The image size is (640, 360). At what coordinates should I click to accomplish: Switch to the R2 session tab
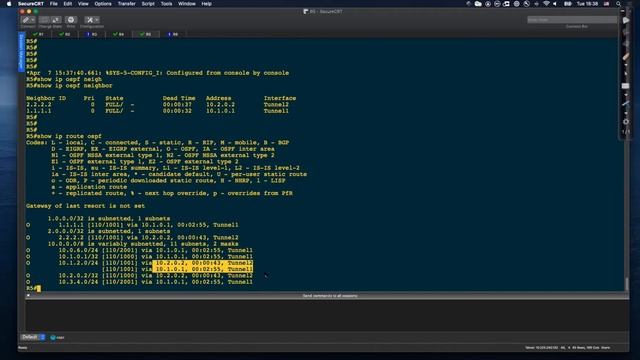[64, 34]
